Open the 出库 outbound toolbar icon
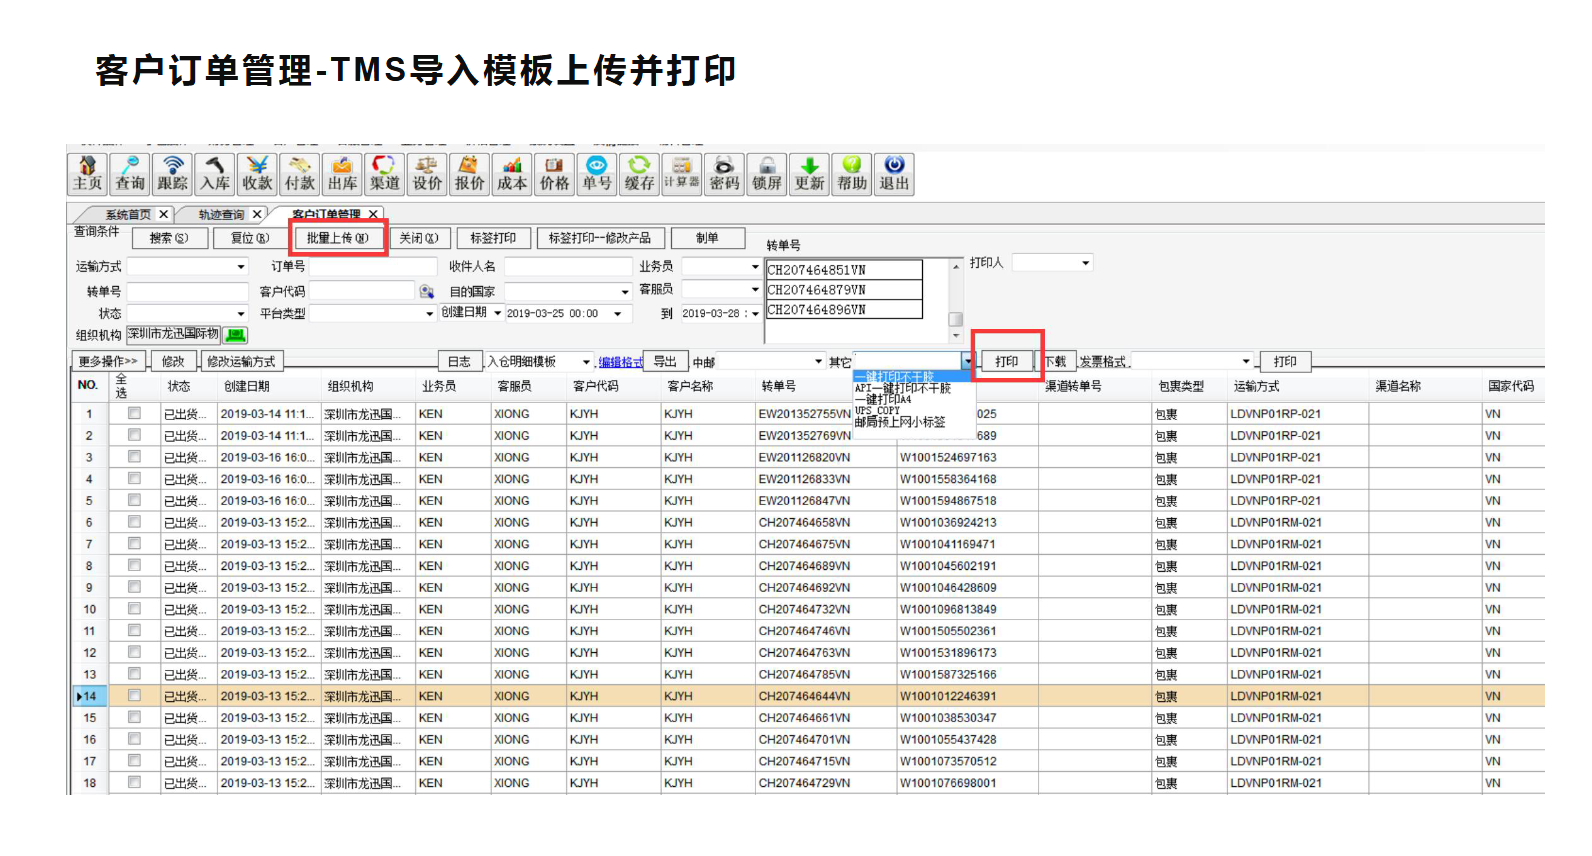 point(343,174)
